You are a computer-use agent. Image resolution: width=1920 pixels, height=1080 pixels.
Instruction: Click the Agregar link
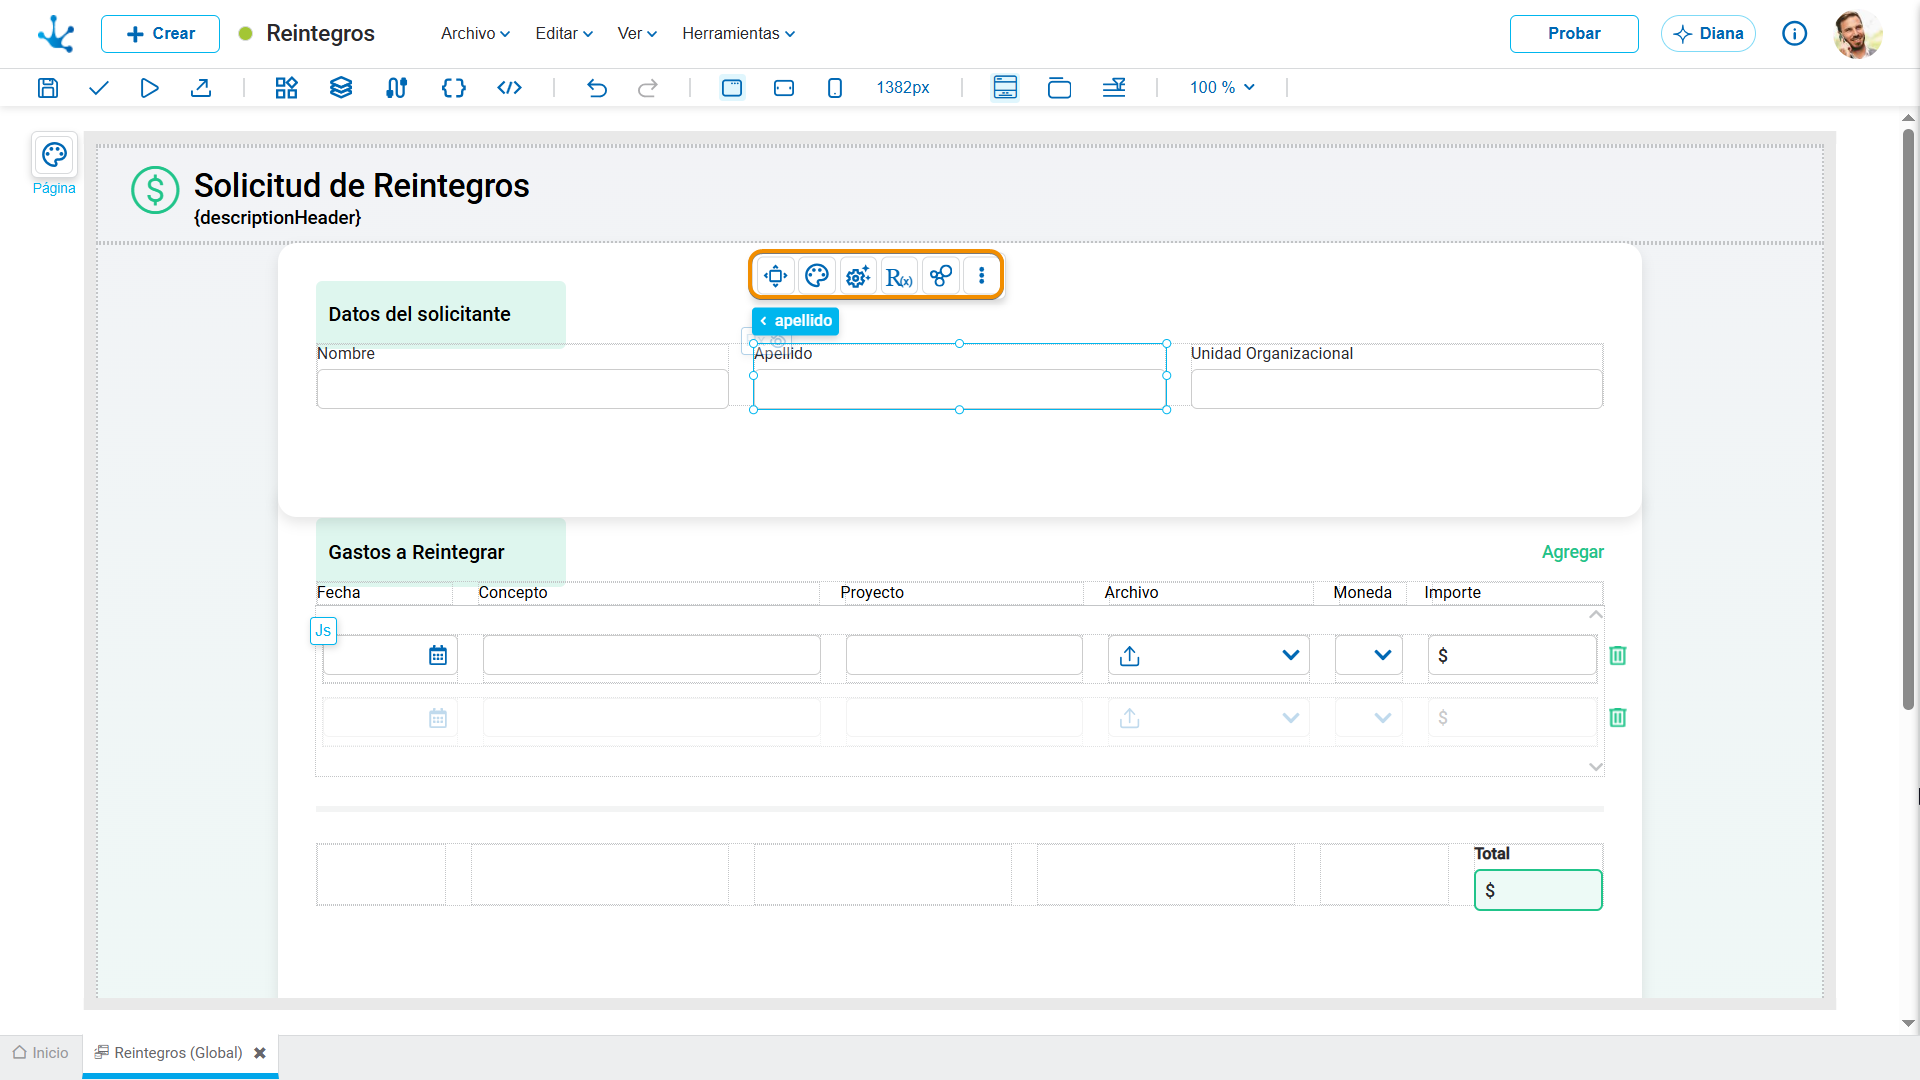(x=1572, y=552)
